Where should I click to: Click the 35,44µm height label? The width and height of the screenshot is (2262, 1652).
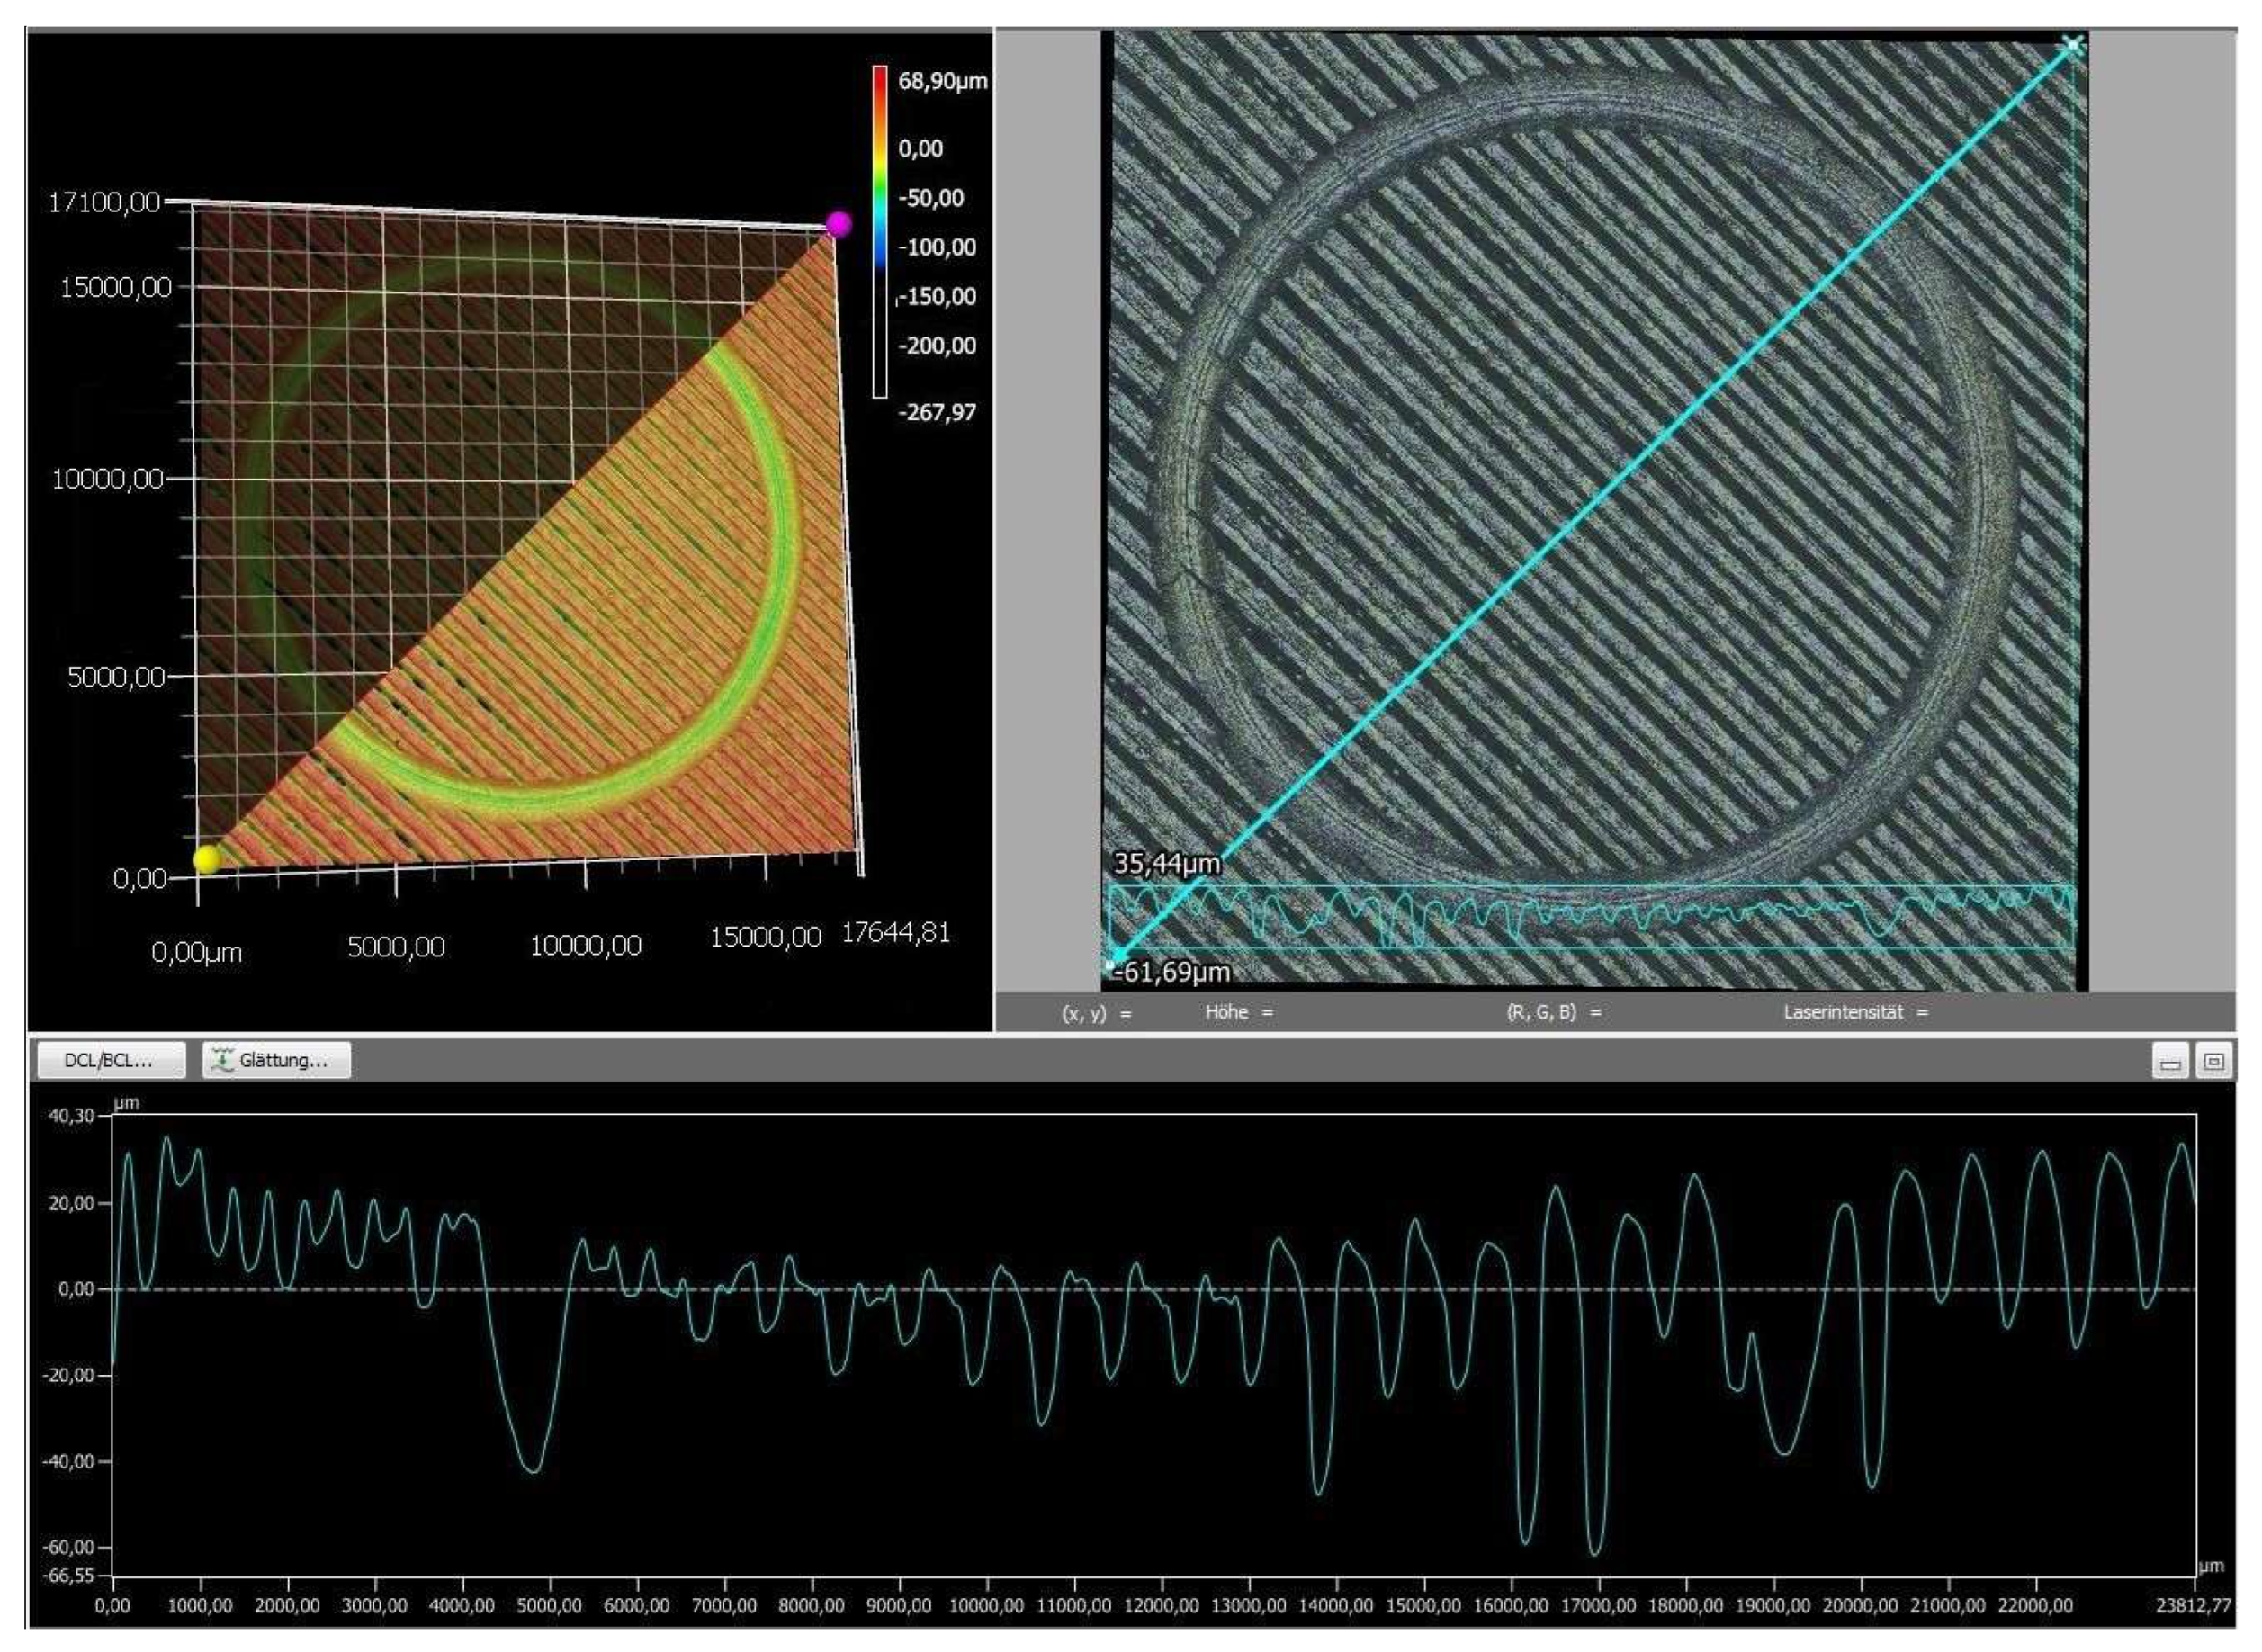(1167, 864)
